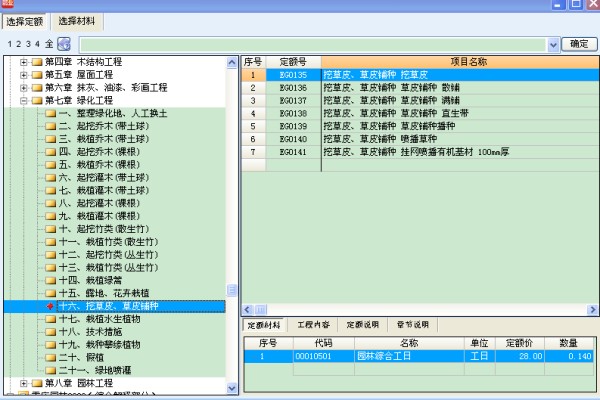
Task: Open 八、起挖灌木(裸根) folder
Action: [99, 203]
